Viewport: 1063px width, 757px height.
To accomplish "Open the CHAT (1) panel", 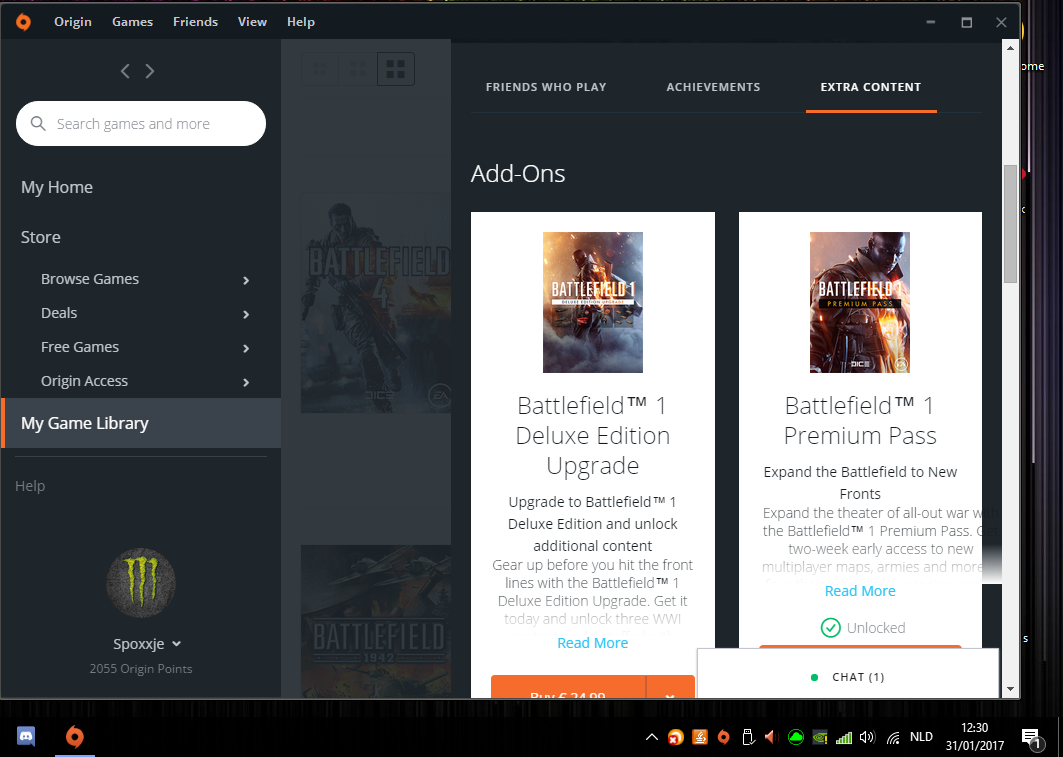I will (847, 674).
